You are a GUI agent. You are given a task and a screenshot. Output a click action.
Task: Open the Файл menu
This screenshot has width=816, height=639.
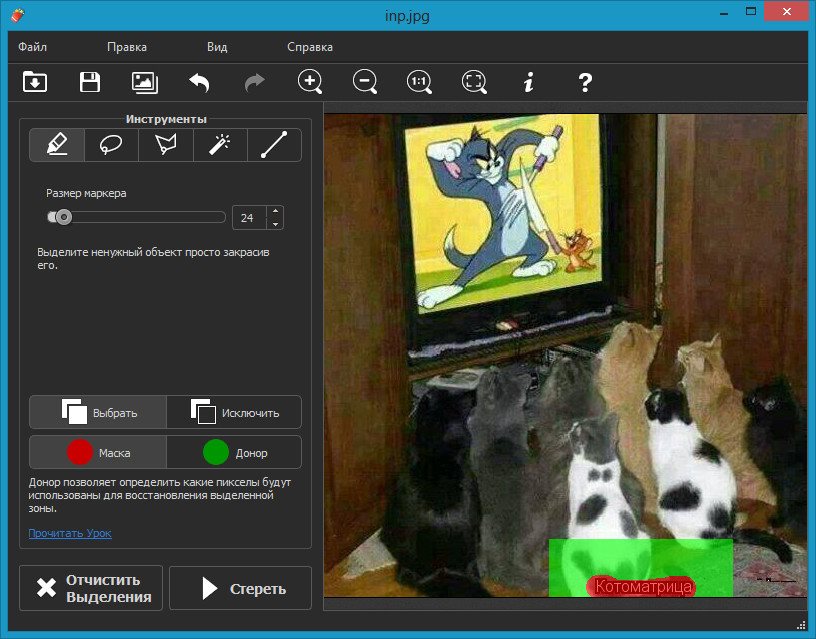32,47
